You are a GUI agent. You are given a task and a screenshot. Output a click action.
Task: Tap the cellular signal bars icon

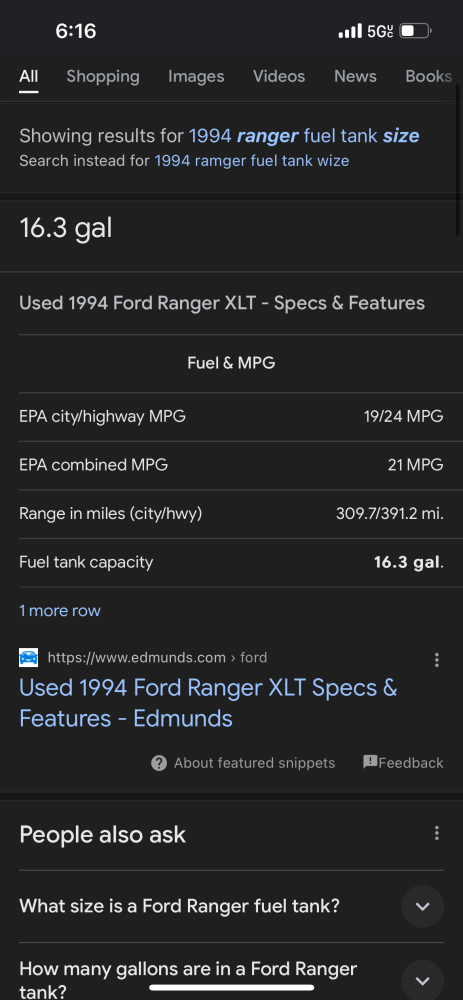pyautogui.click(x=350, y=31)
